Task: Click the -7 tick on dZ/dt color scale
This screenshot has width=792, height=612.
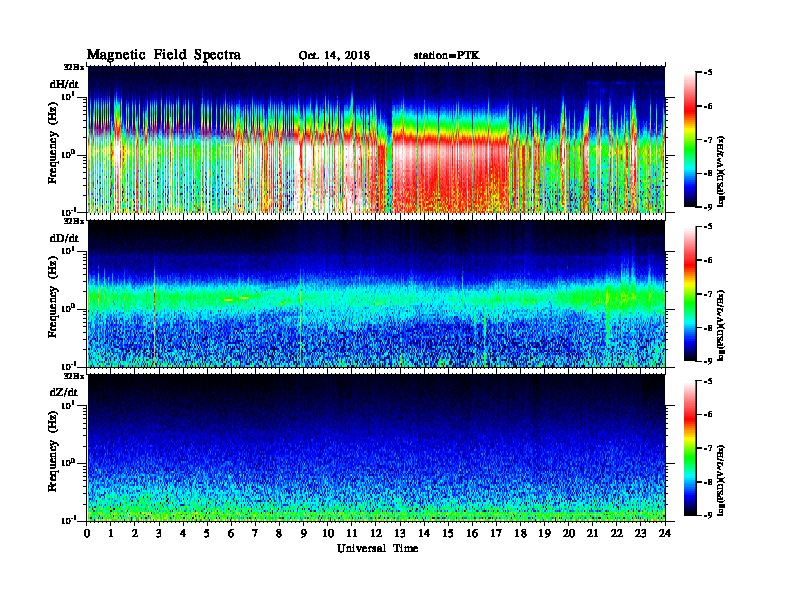Action: pyautogui.click(x=707, y=448)
